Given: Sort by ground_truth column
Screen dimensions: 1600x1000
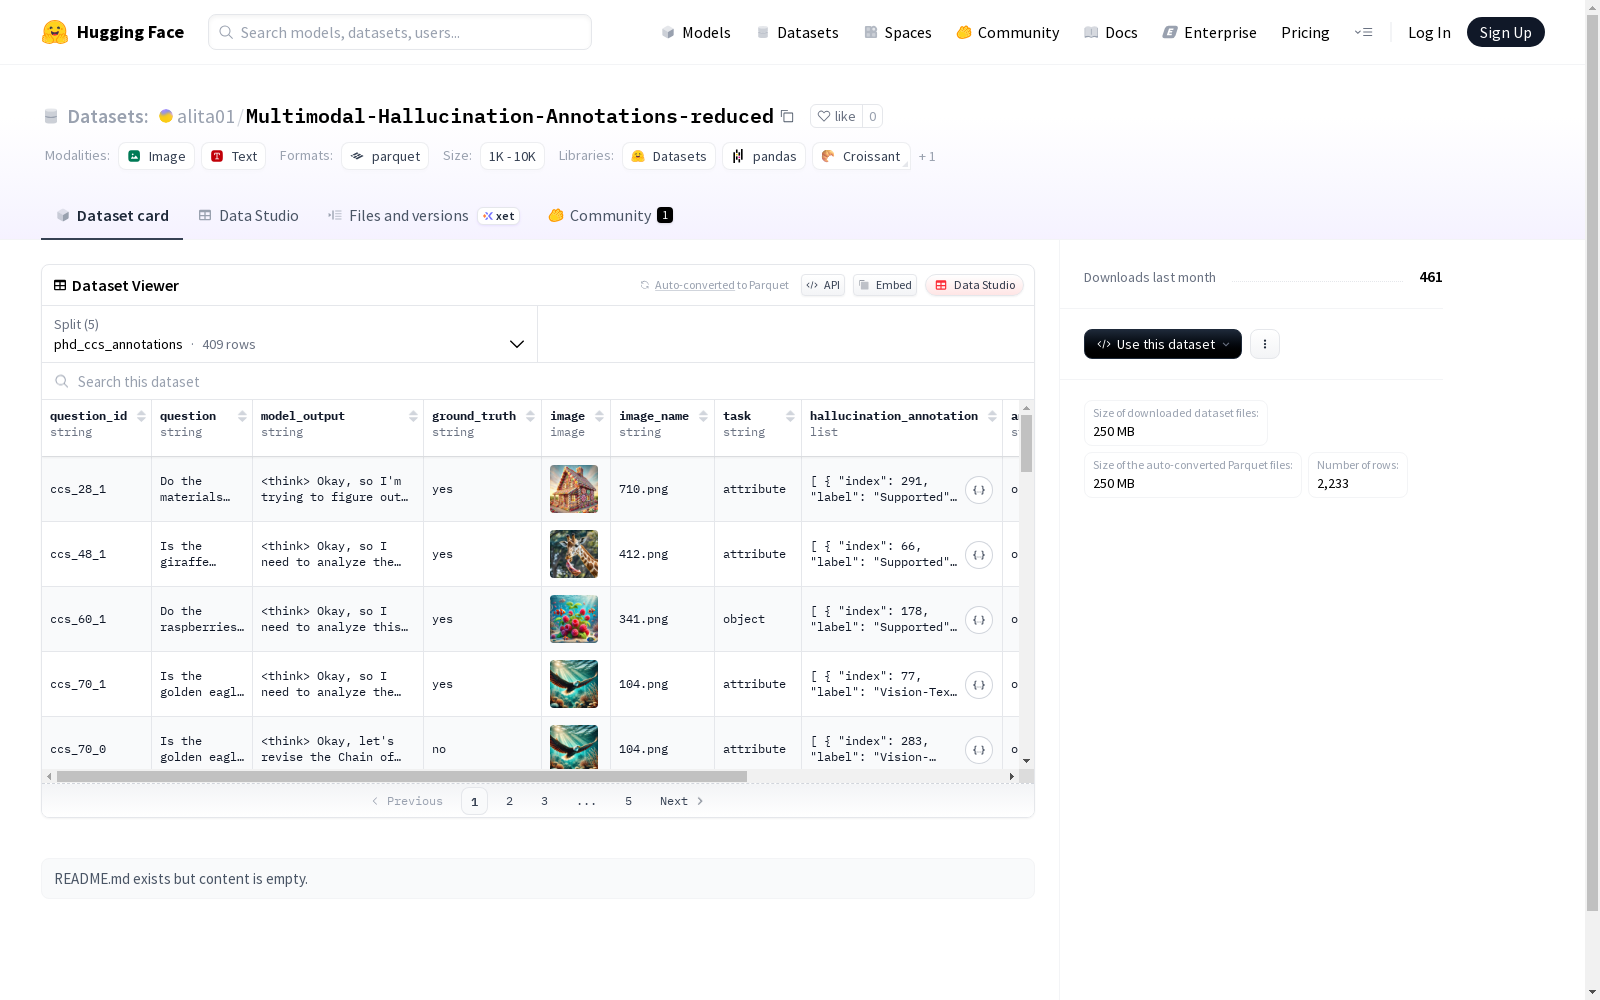Looking at the screenshot, I should click(530, 416).
